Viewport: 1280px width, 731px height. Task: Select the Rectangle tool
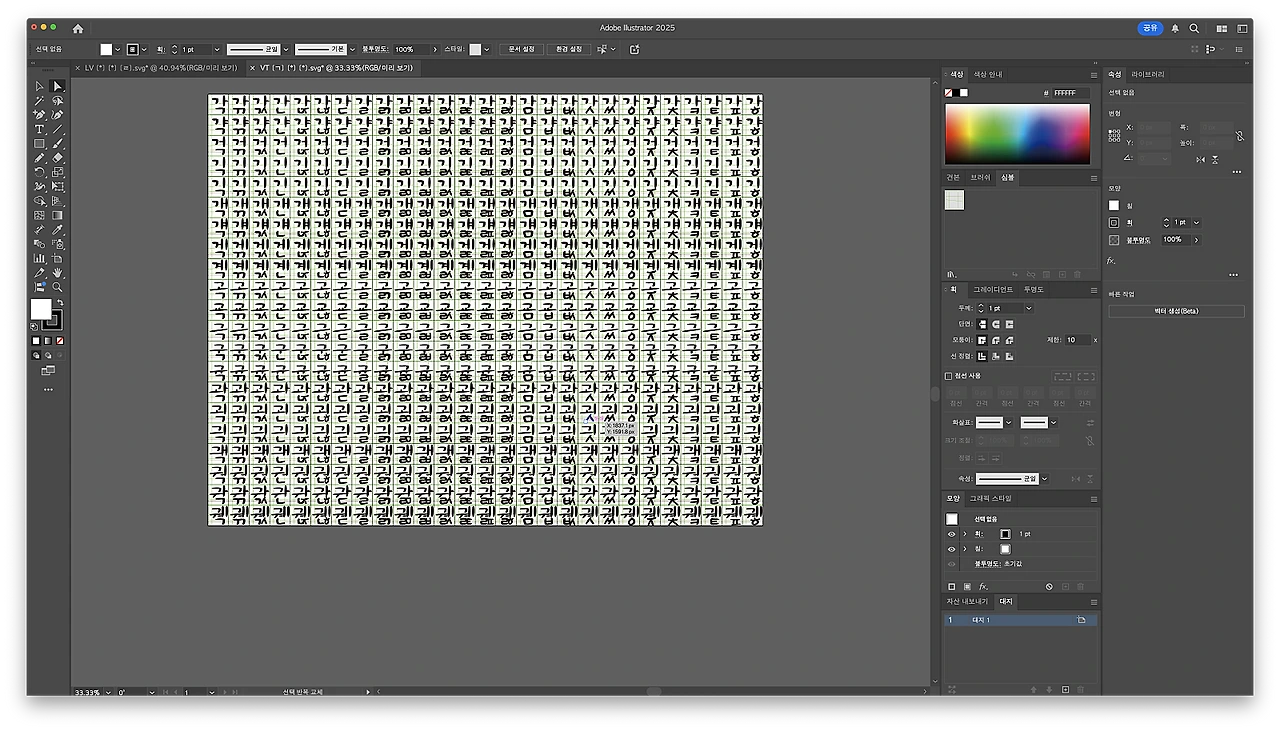point(38,143)
